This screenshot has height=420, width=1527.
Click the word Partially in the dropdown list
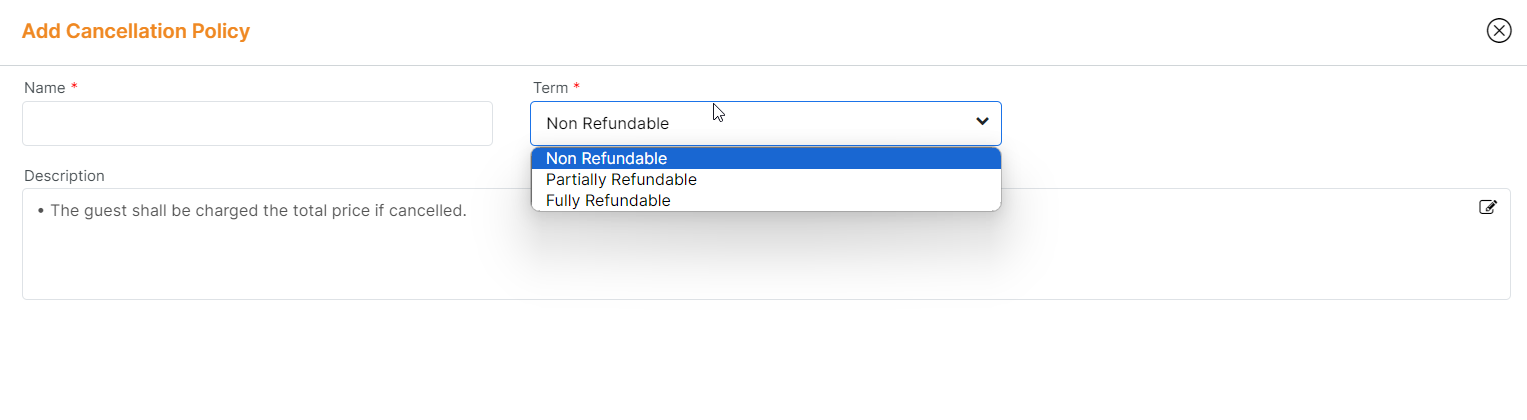[576, 180]
